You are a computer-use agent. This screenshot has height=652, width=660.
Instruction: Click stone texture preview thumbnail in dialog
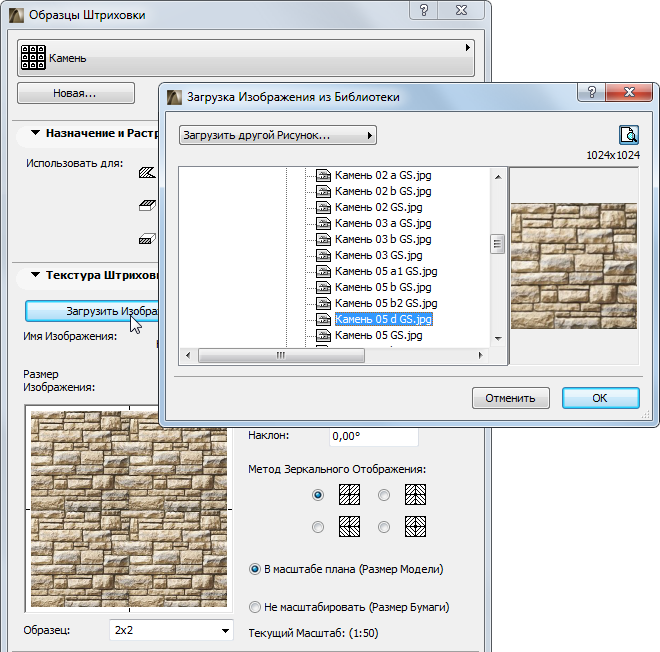point(574,266)
